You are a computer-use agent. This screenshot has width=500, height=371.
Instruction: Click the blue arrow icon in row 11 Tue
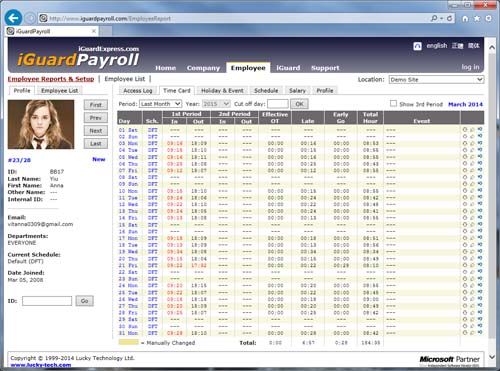tap(480, 197)
